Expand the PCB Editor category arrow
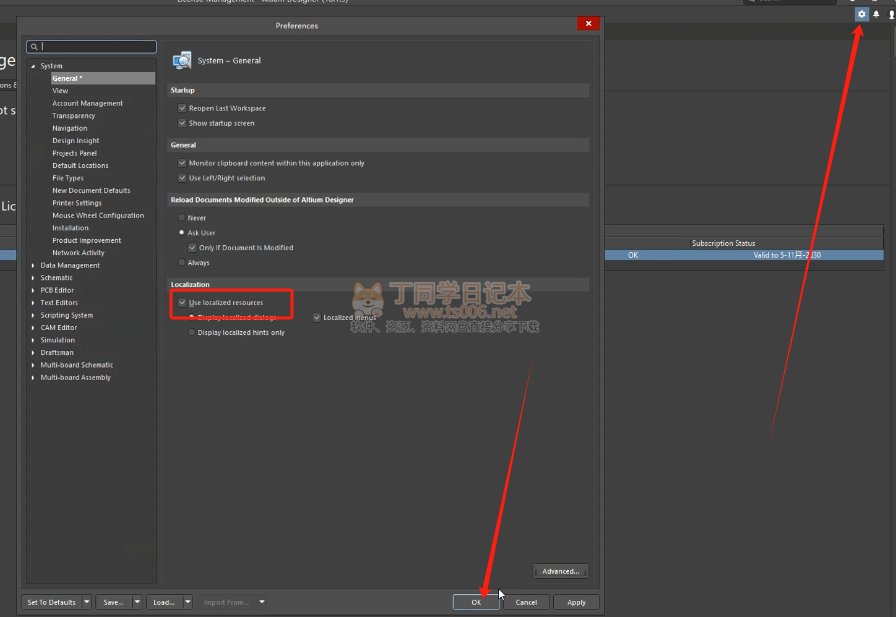 (x=33, y=290)
